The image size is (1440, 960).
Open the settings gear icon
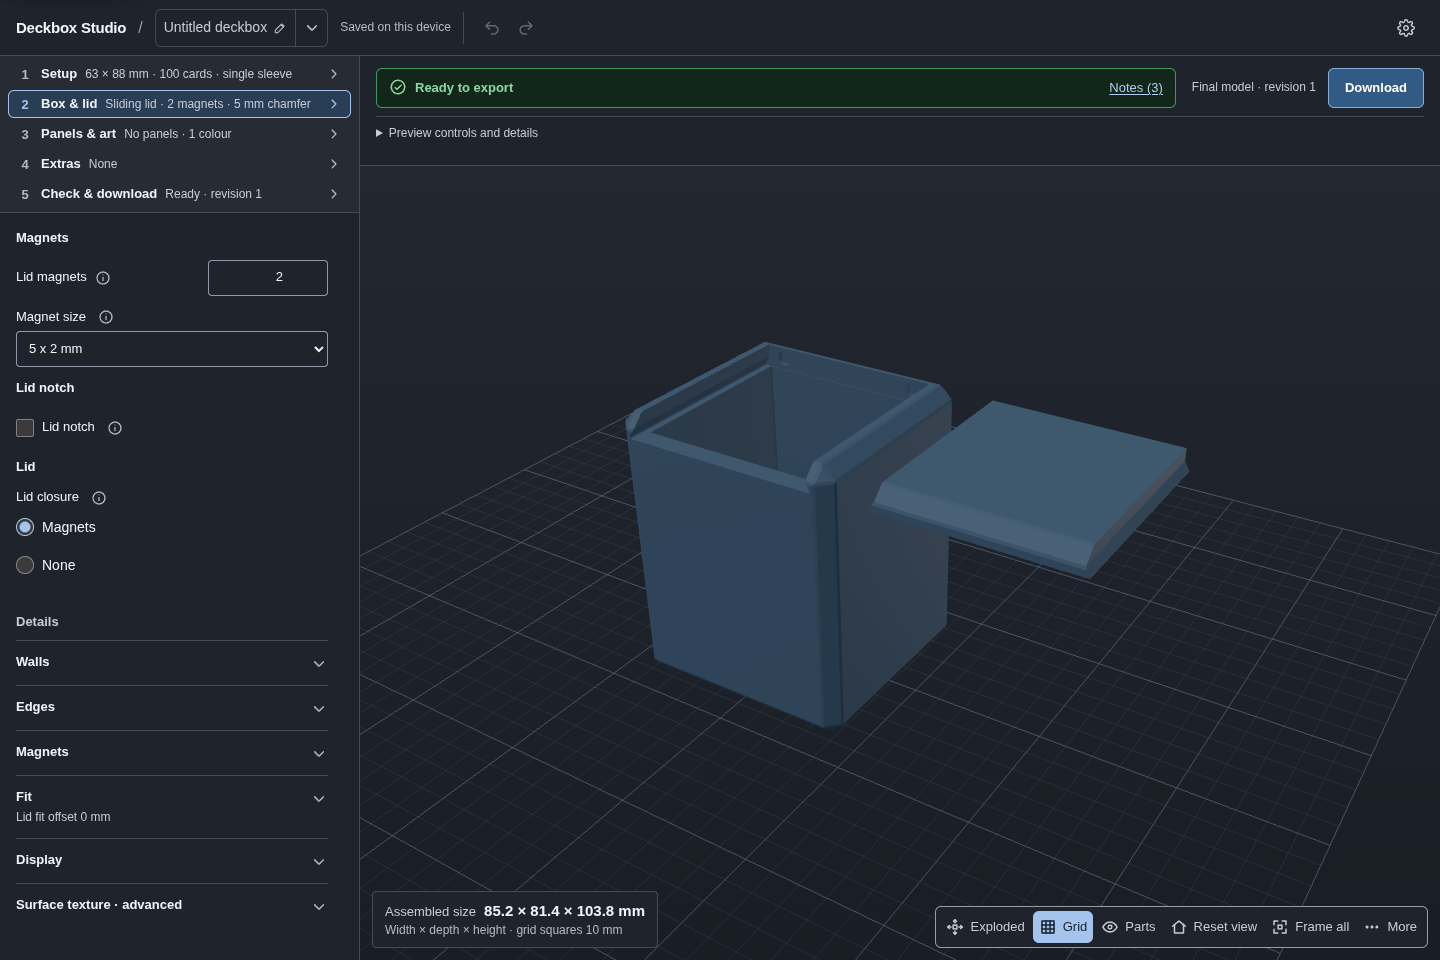[1406, 28]
